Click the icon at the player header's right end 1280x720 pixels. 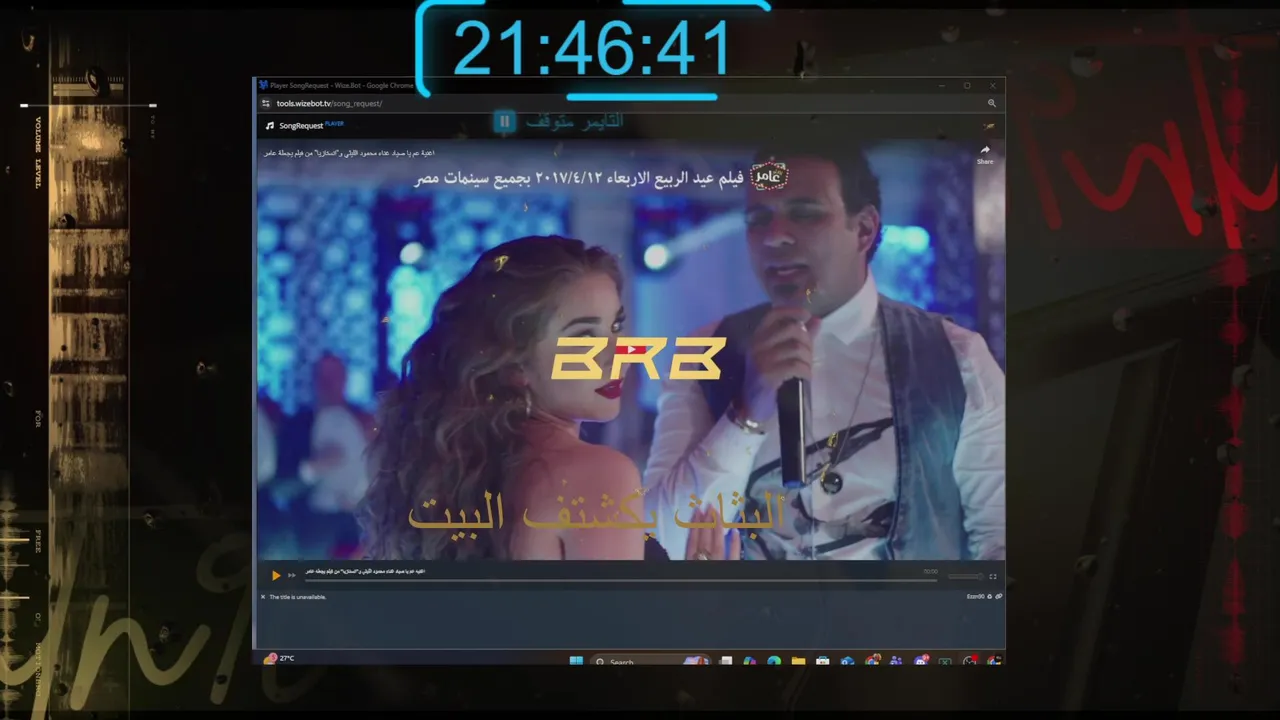[x=989, y=126]
